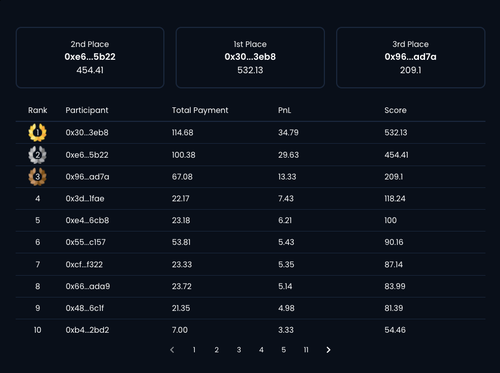Click the bronze third-place medal icon

coord(37,177)
